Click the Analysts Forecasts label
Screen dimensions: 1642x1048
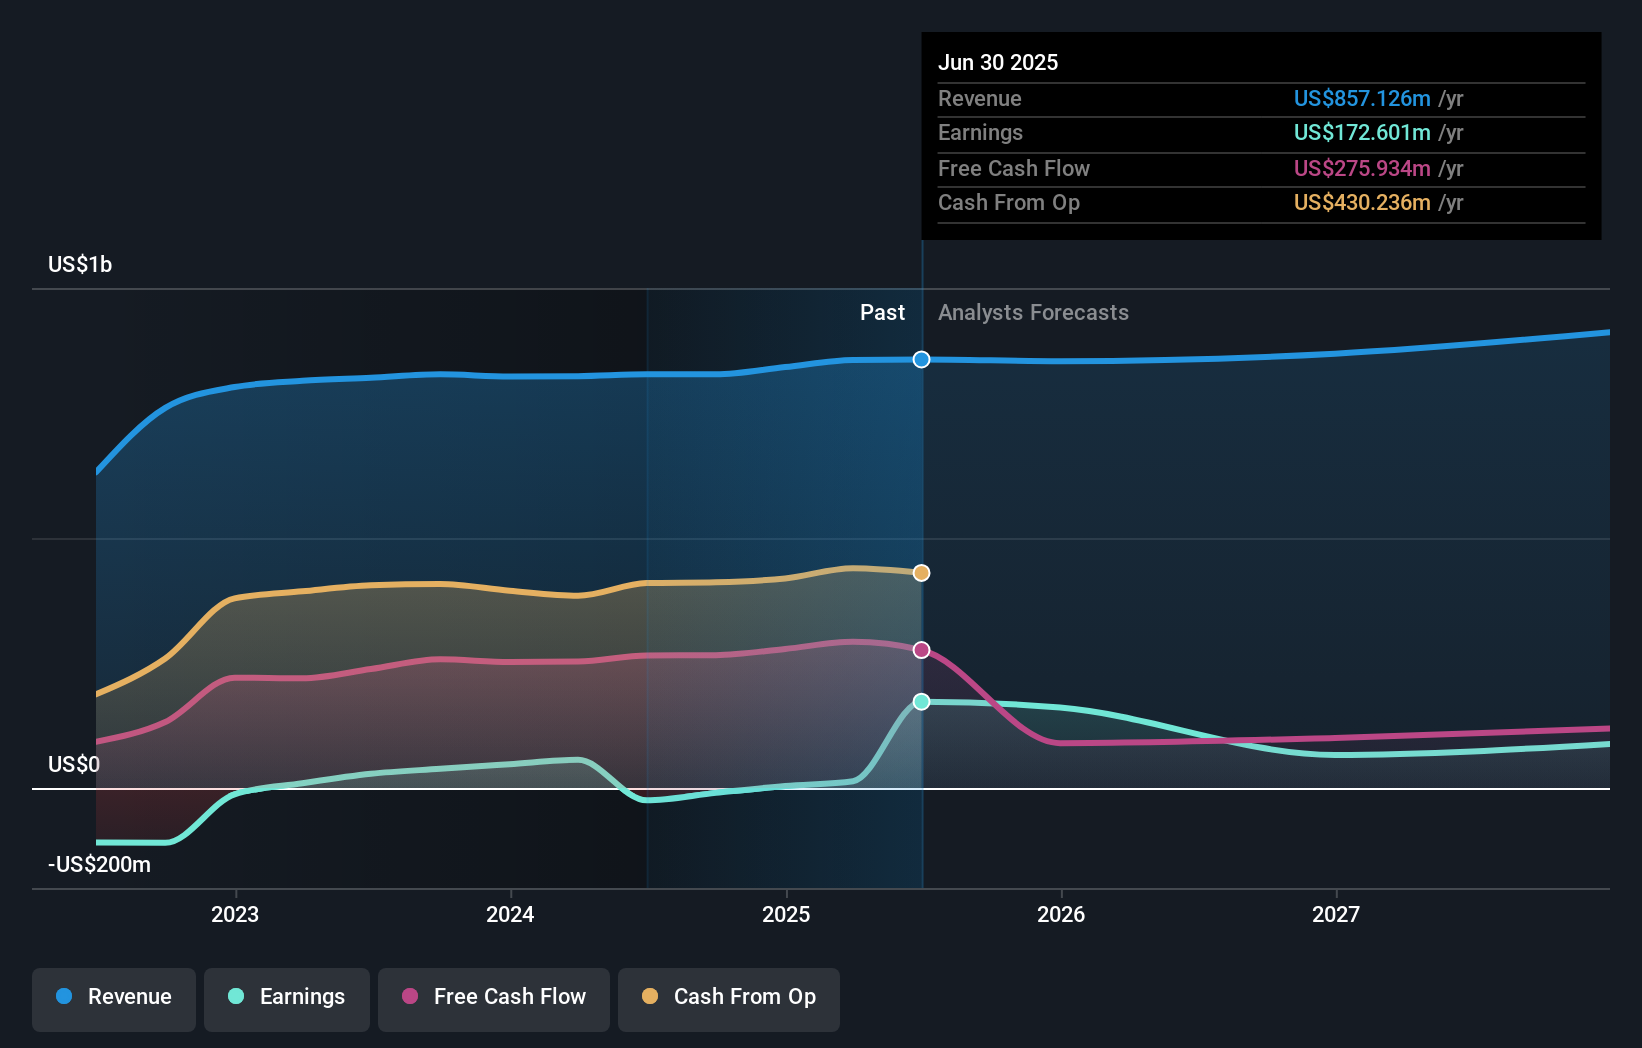tap(1033, 313)
